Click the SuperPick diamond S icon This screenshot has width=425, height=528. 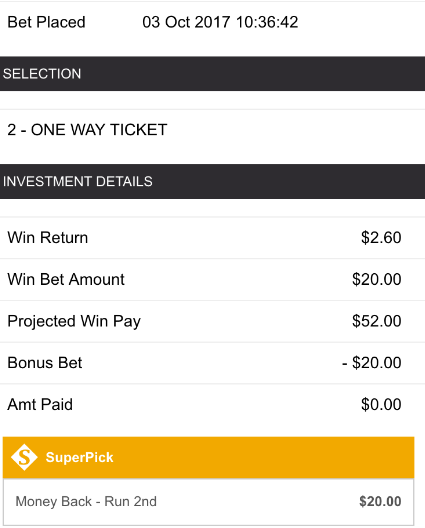point(24,457)
